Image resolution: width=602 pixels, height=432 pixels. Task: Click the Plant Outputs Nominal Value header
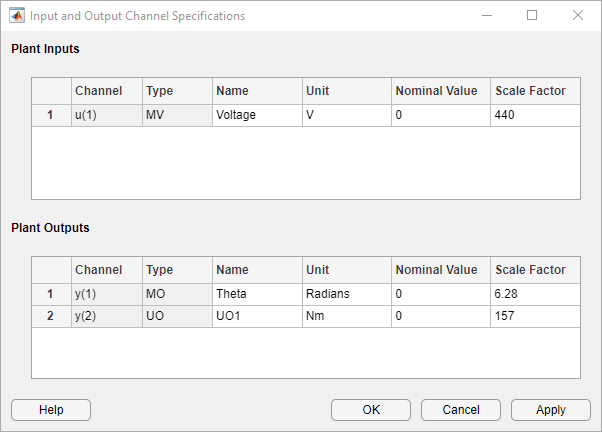click(441, 270)
